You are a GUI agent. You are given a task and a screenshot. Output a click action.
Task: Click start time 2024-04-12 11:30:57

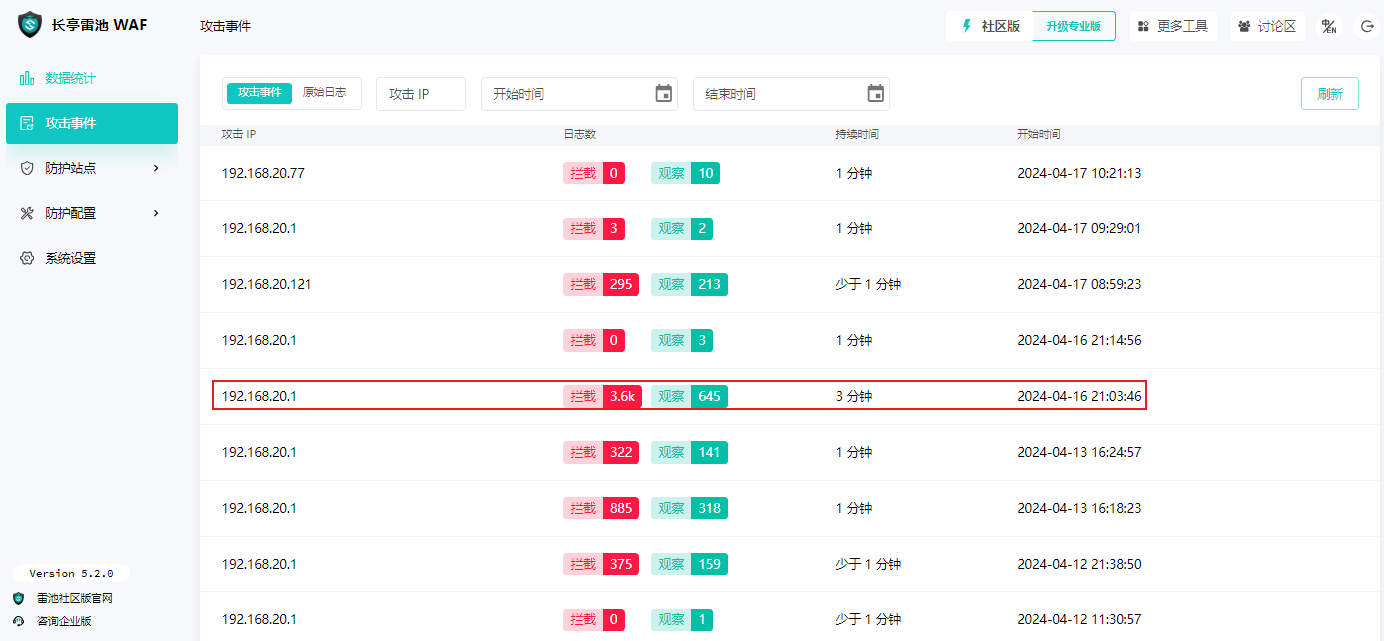point(1079,620)
